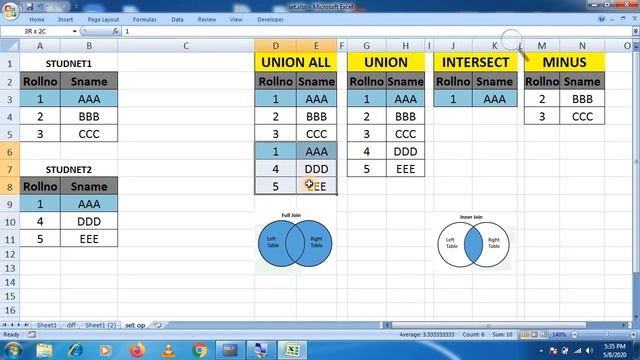Select the STUDNET2 title cell
640x360 pixels.
tap(69, 169)
